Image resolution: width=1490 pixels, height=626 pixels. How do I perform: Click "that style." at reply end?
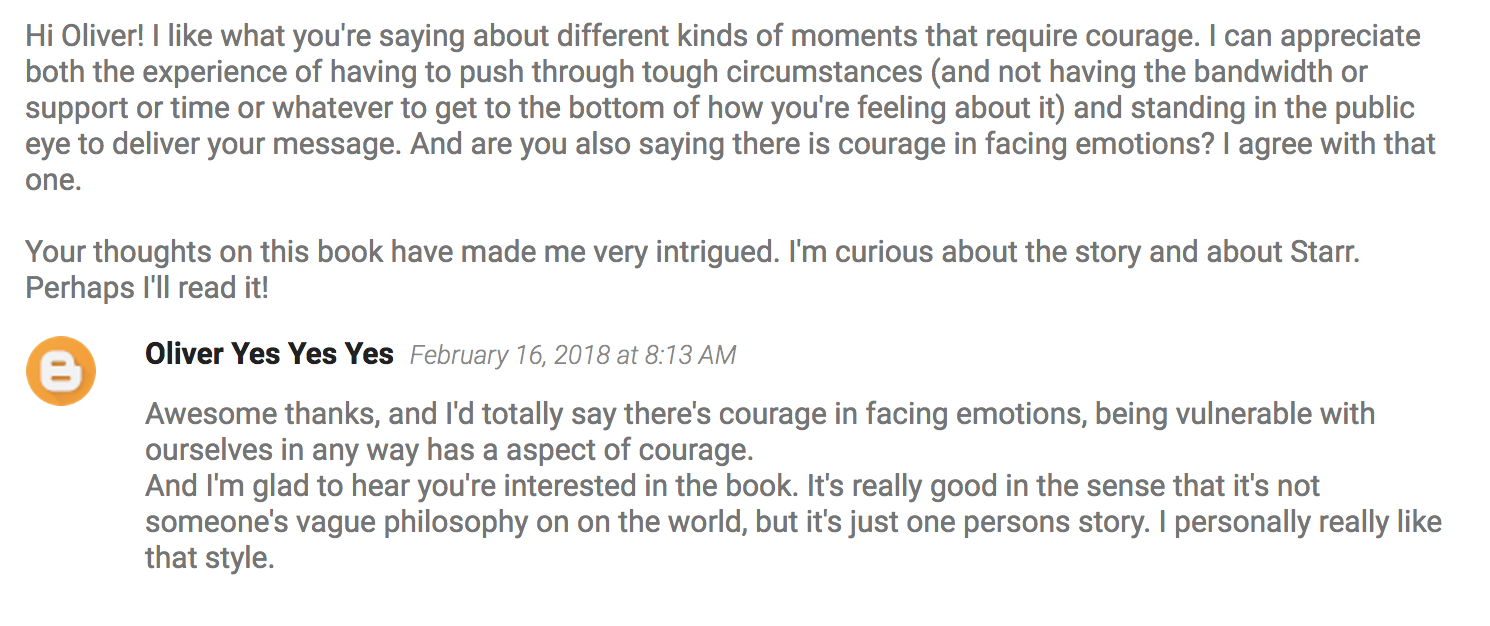tap(210, 557)
